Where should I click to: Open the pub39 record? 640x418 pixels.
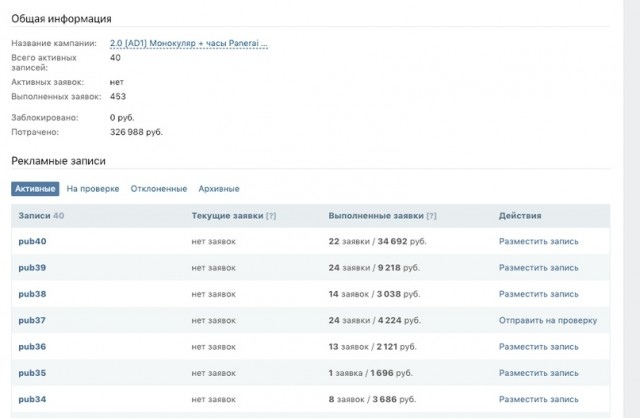pos(32,268)
